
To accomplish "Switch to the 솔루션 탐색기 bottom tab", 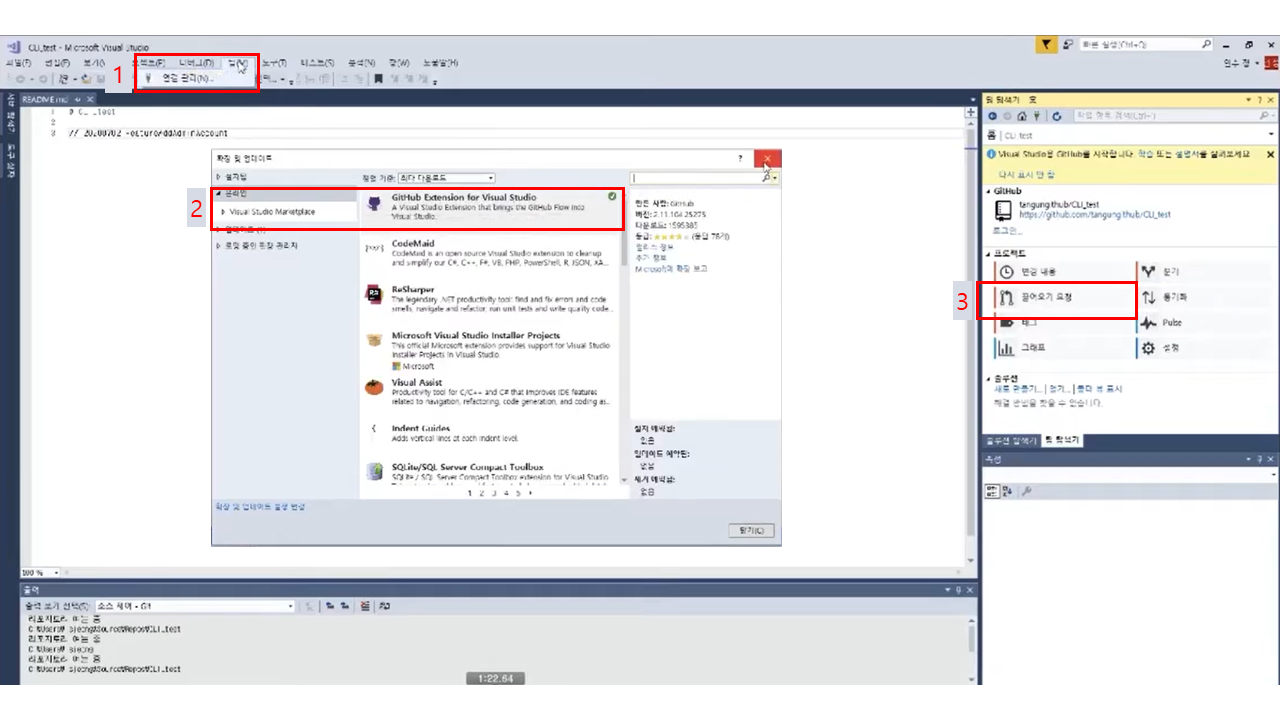I will (1012, 440).
